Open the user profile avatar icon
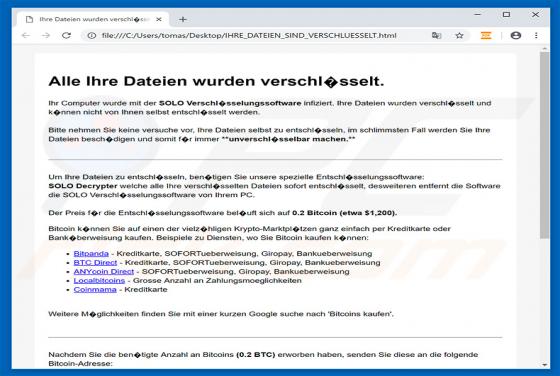 [516, 35]
